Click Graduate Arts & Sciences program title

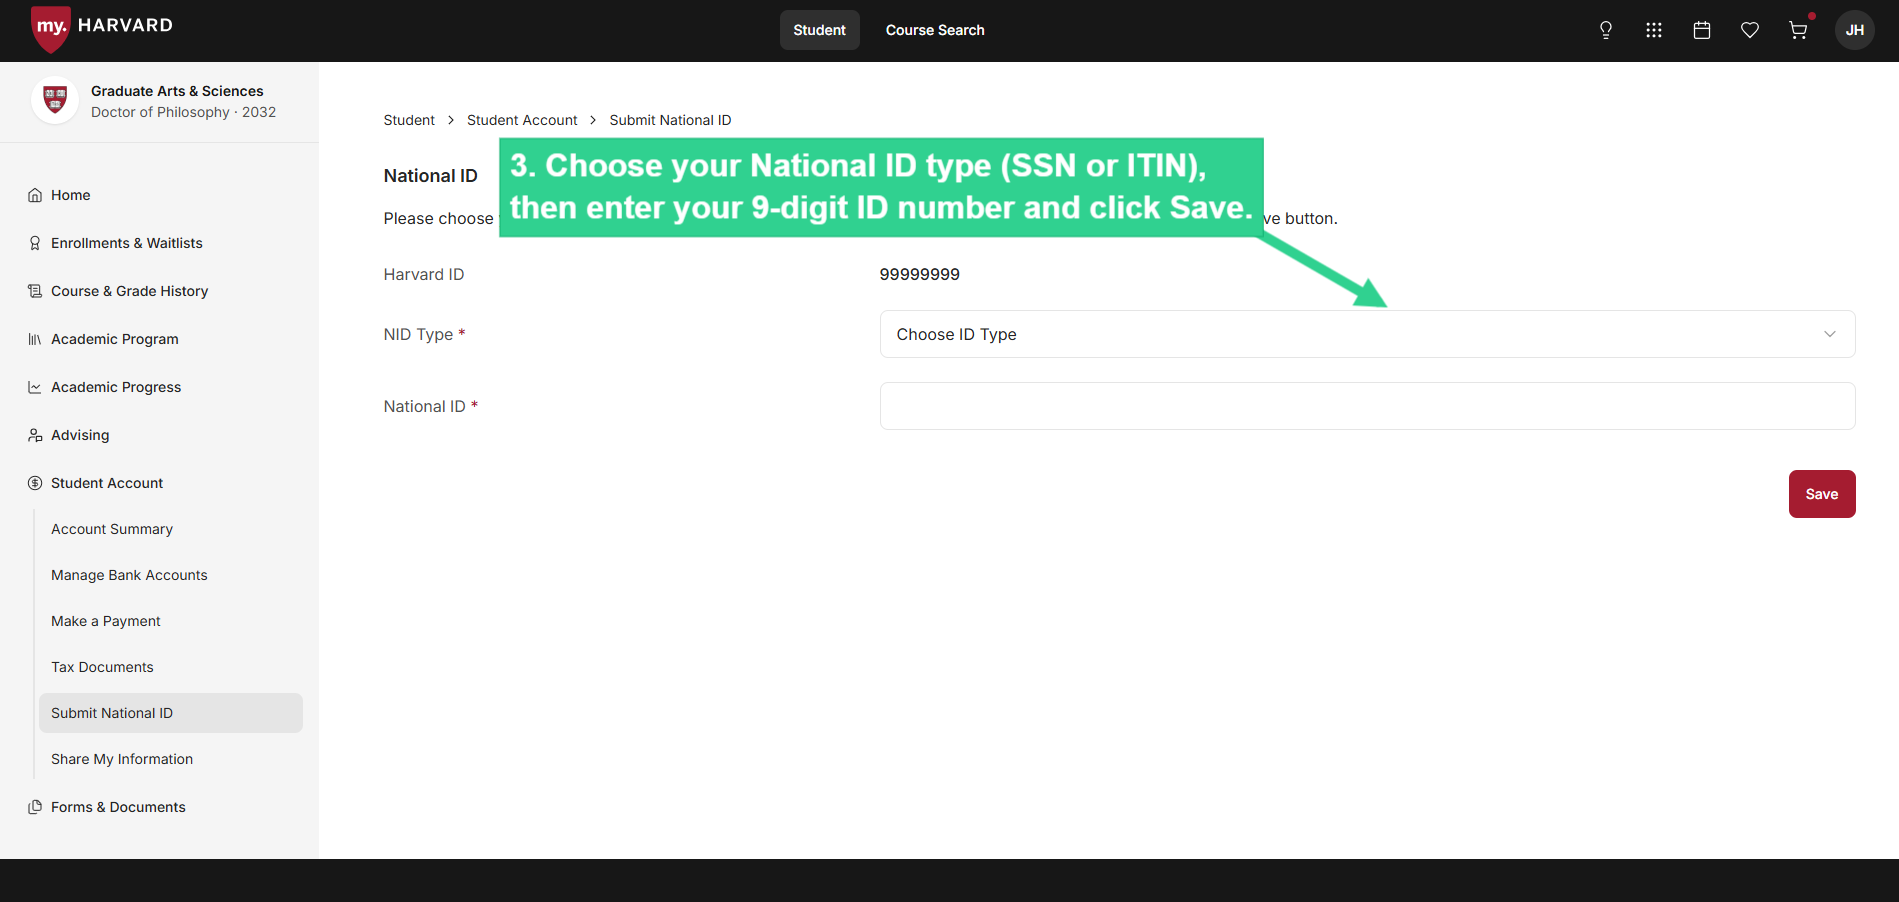pyautogui.click(x=177, y=91)
